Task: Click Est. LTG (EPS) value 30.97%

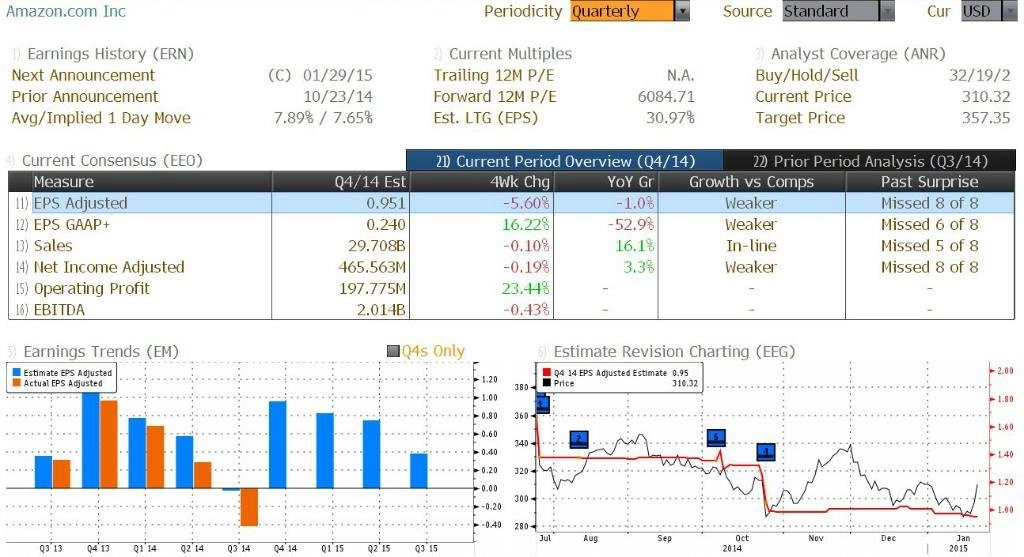Action: coord(670,118)
